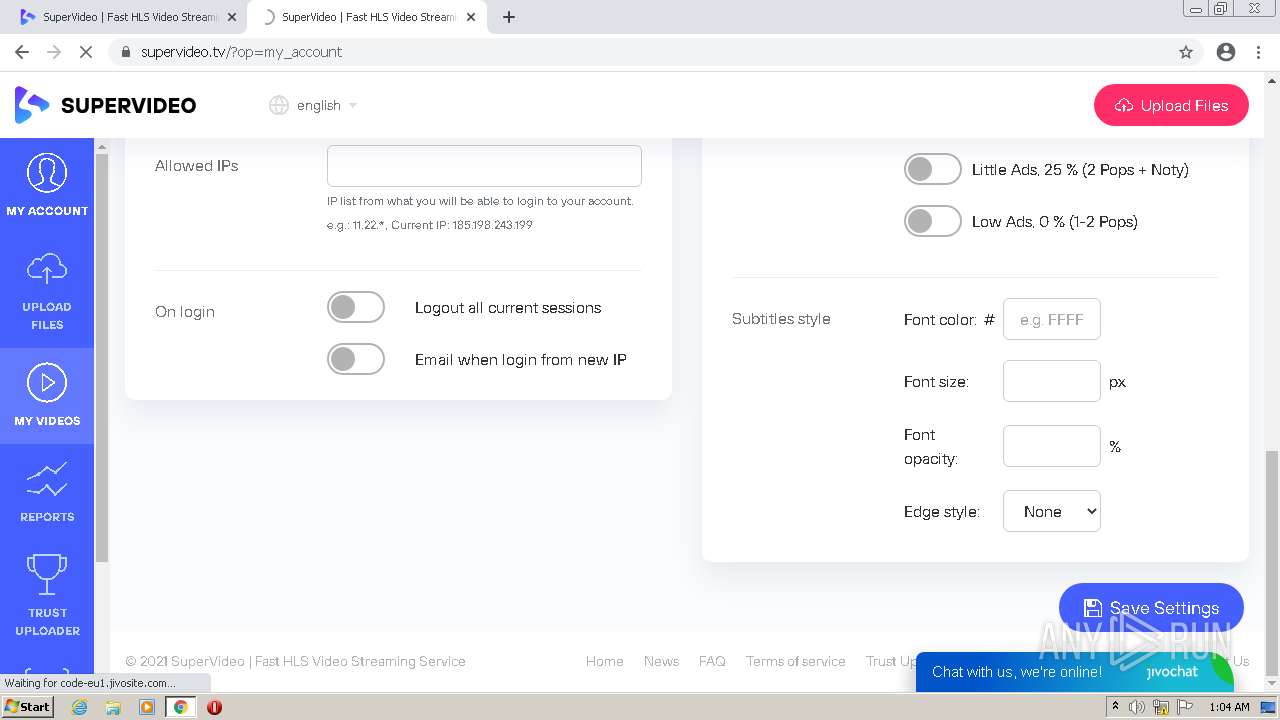Open a new browser tab

point(509,17)
